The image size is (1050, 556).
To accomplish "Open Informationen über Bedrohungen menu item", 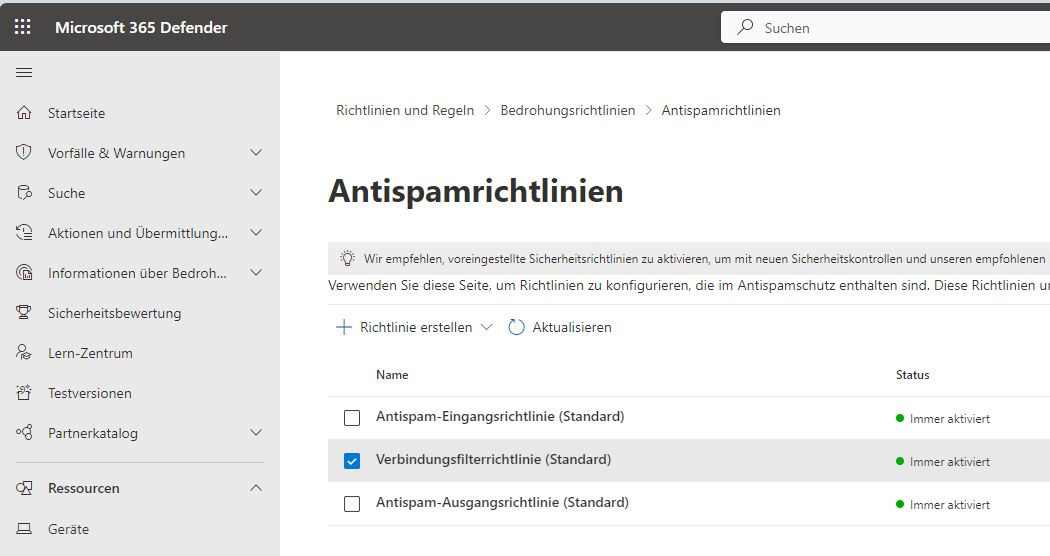I will (x=137, y=273).
